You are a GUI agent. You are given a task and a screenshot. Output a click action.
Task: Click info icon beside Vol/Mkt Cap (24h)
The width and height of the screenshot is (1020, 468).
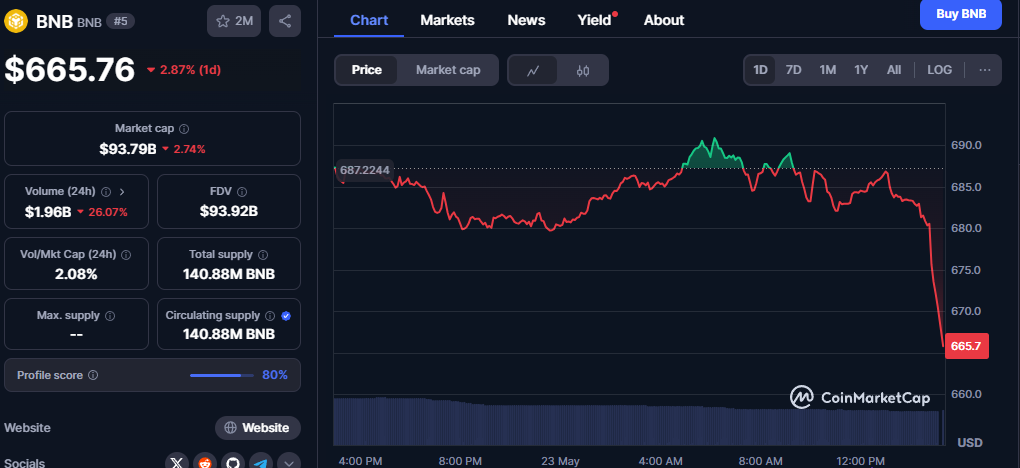coord(126,255)
